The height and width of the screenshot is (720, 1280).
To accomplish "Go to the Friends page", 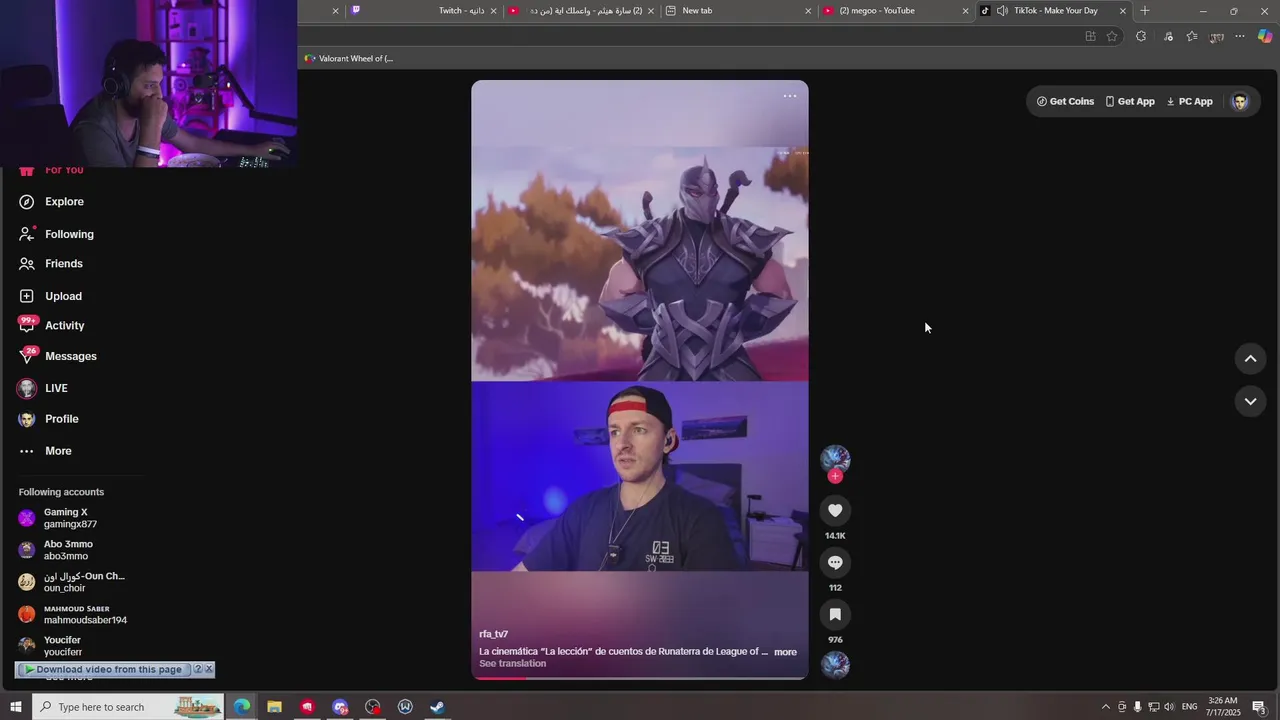I will 51,264.
